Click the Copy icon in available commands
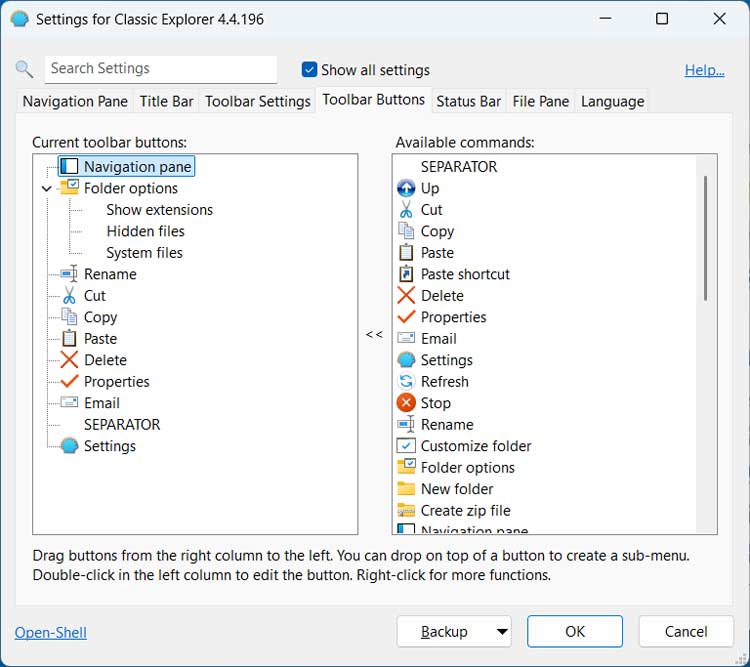The height and width of the screenshot is (667, 750). click(406, 231)
